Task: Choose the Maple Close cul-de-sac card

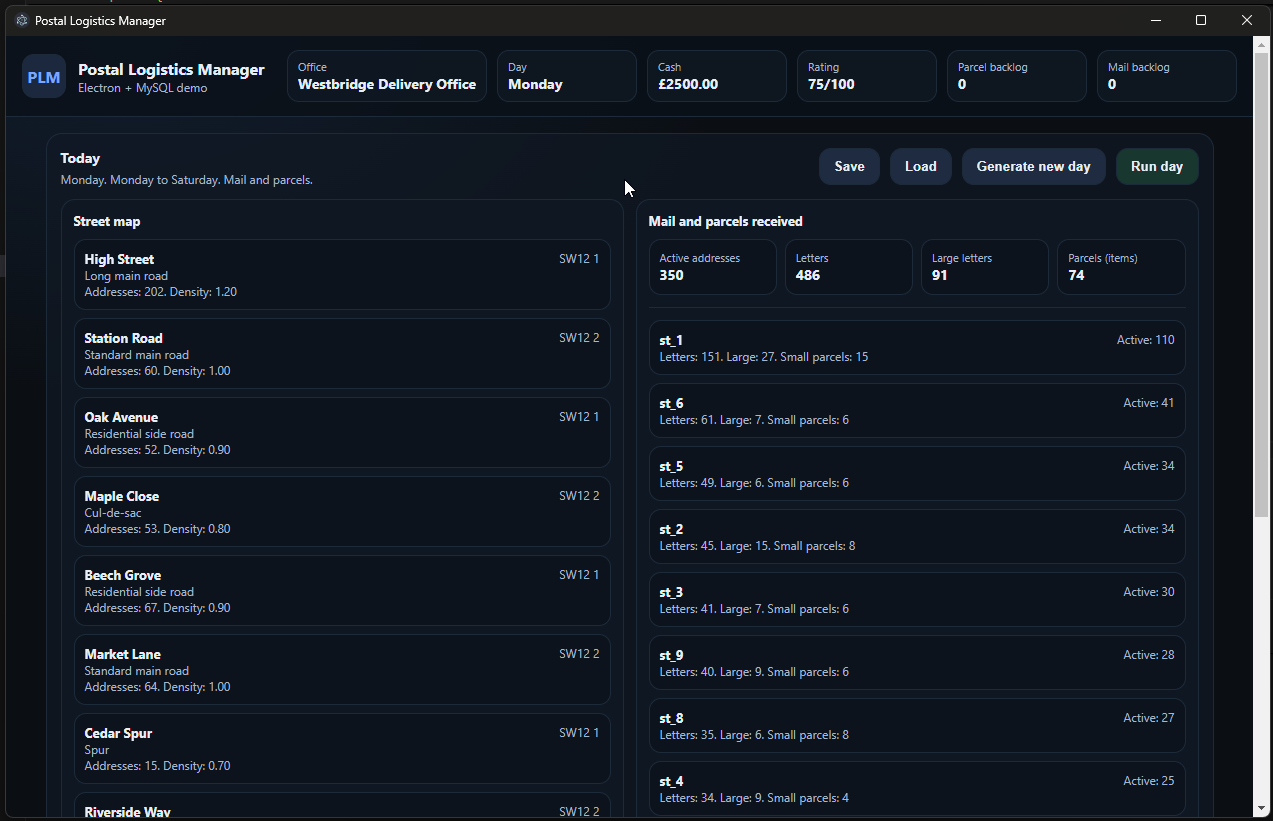Action: click(x=342, y=512)
